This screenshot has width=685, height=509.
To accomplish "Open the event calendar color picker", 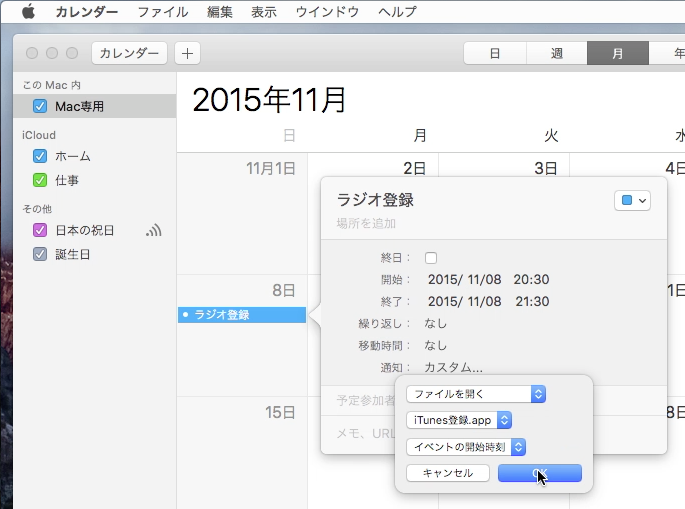I will coord(633,200).
